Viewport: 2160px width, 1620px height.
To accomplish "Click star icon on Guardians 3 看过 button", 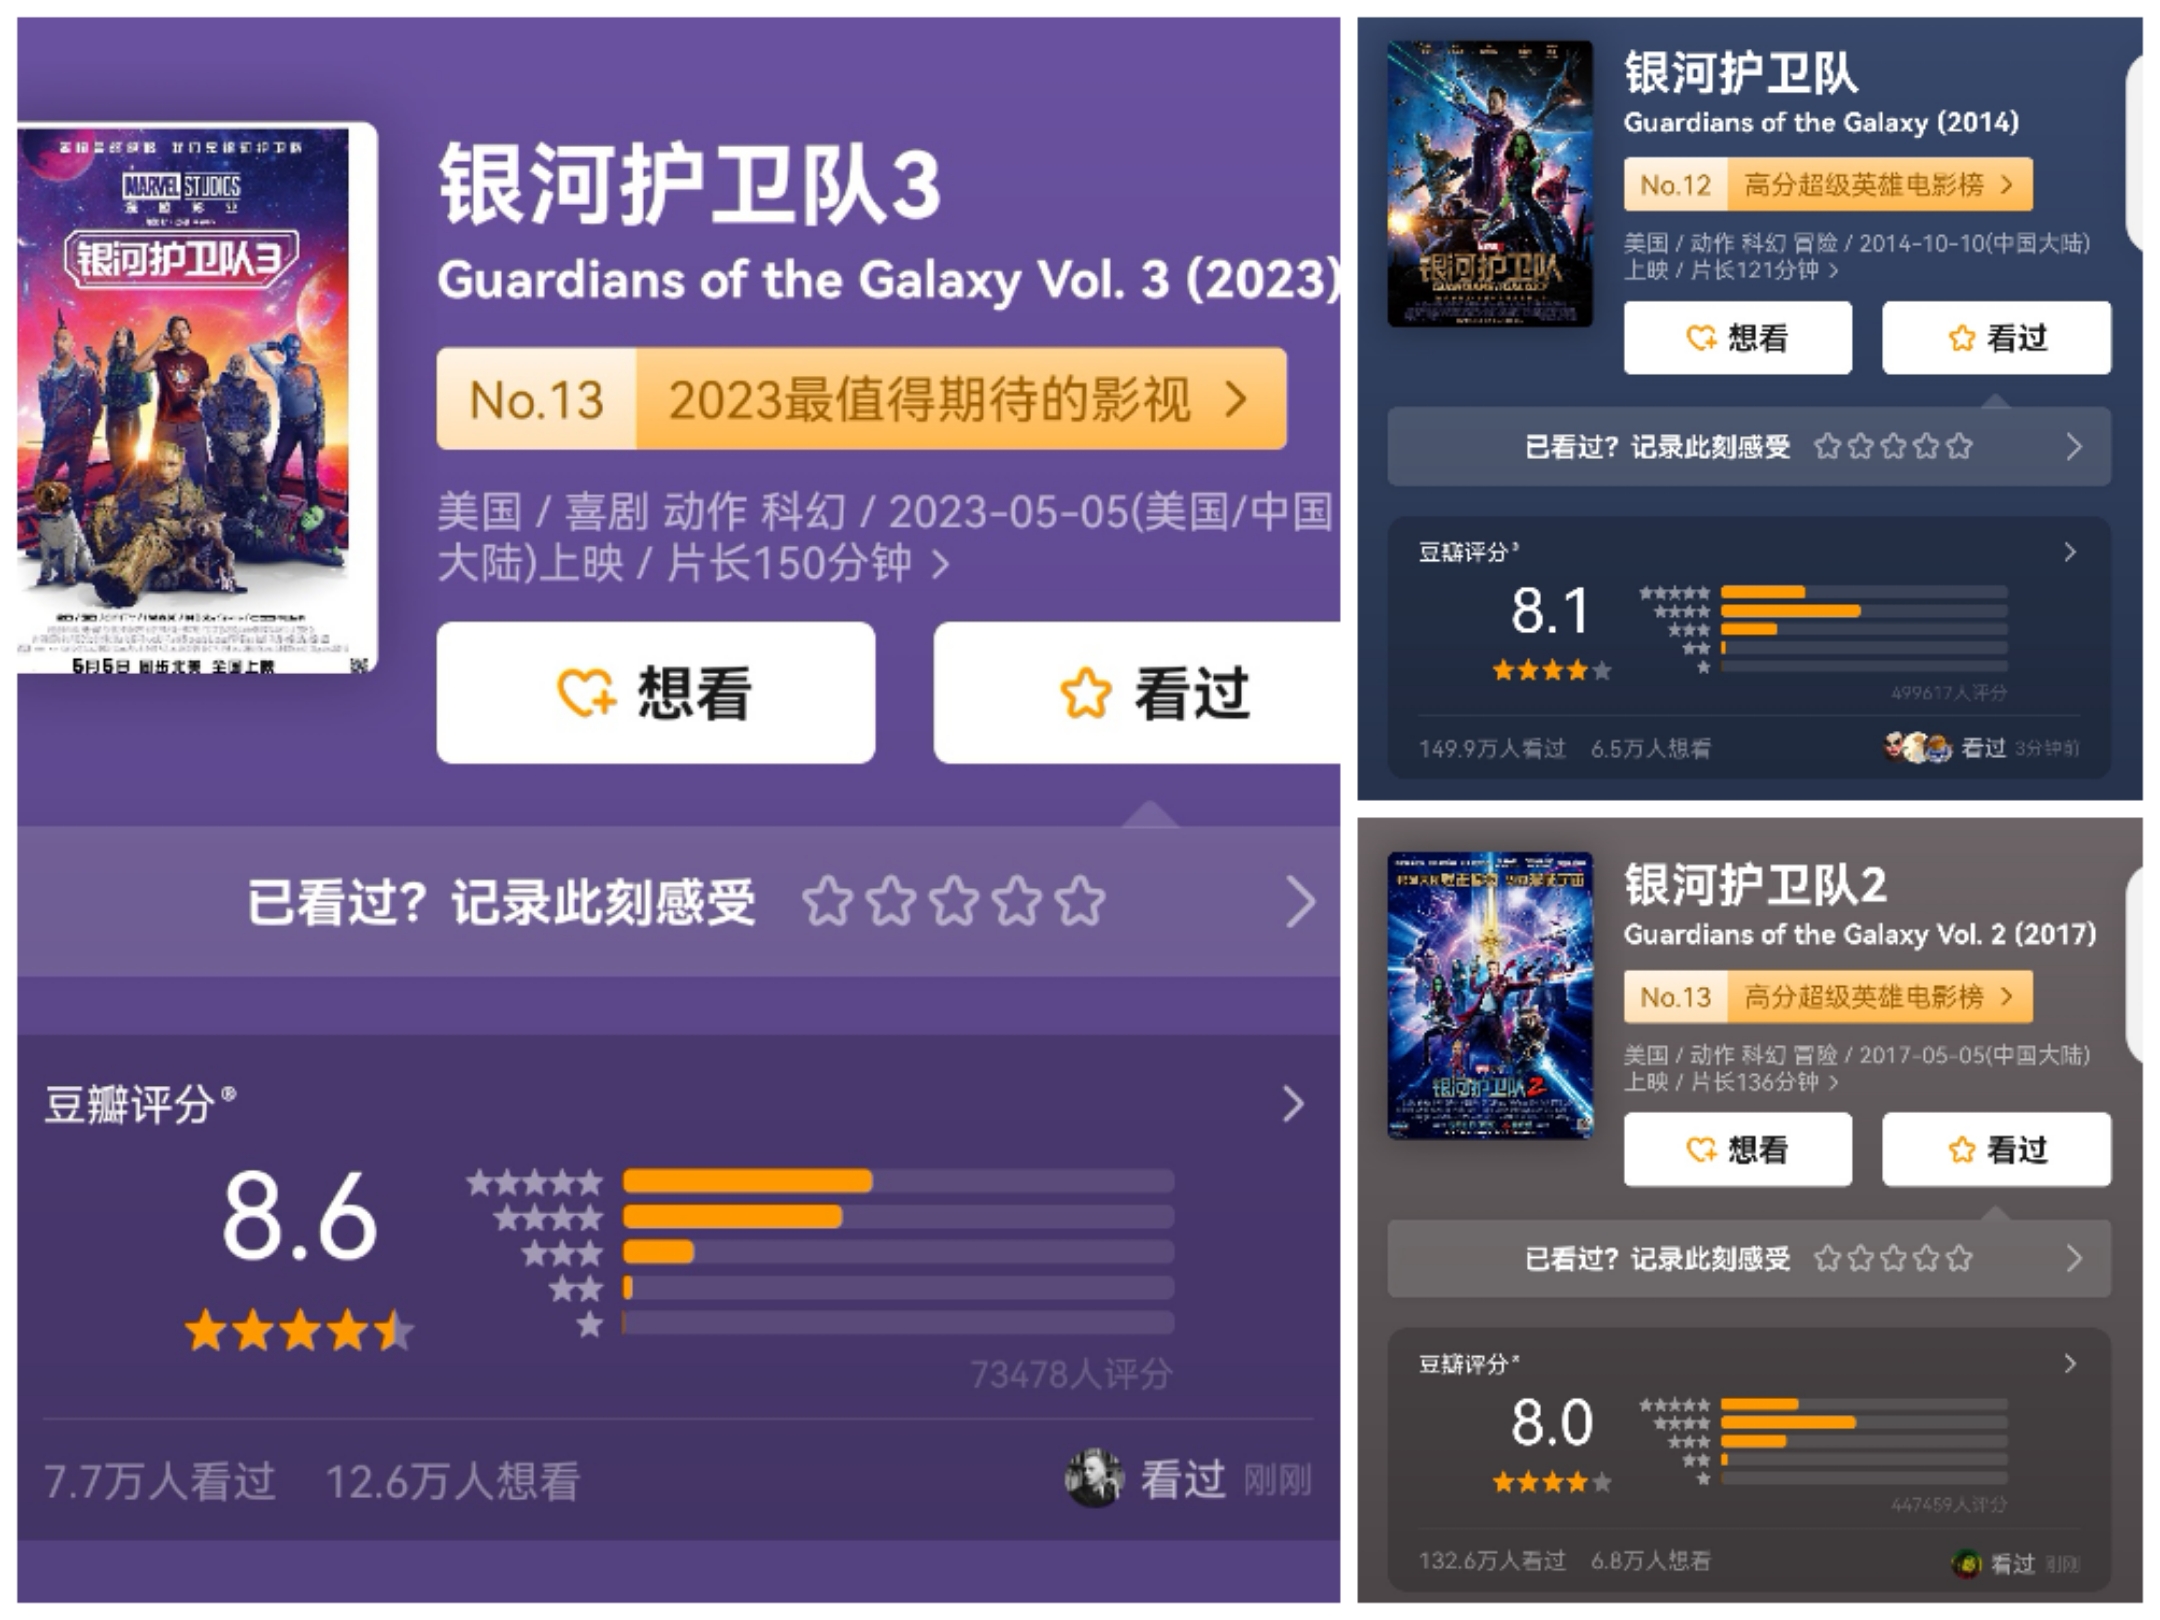I will [1085, 693].
